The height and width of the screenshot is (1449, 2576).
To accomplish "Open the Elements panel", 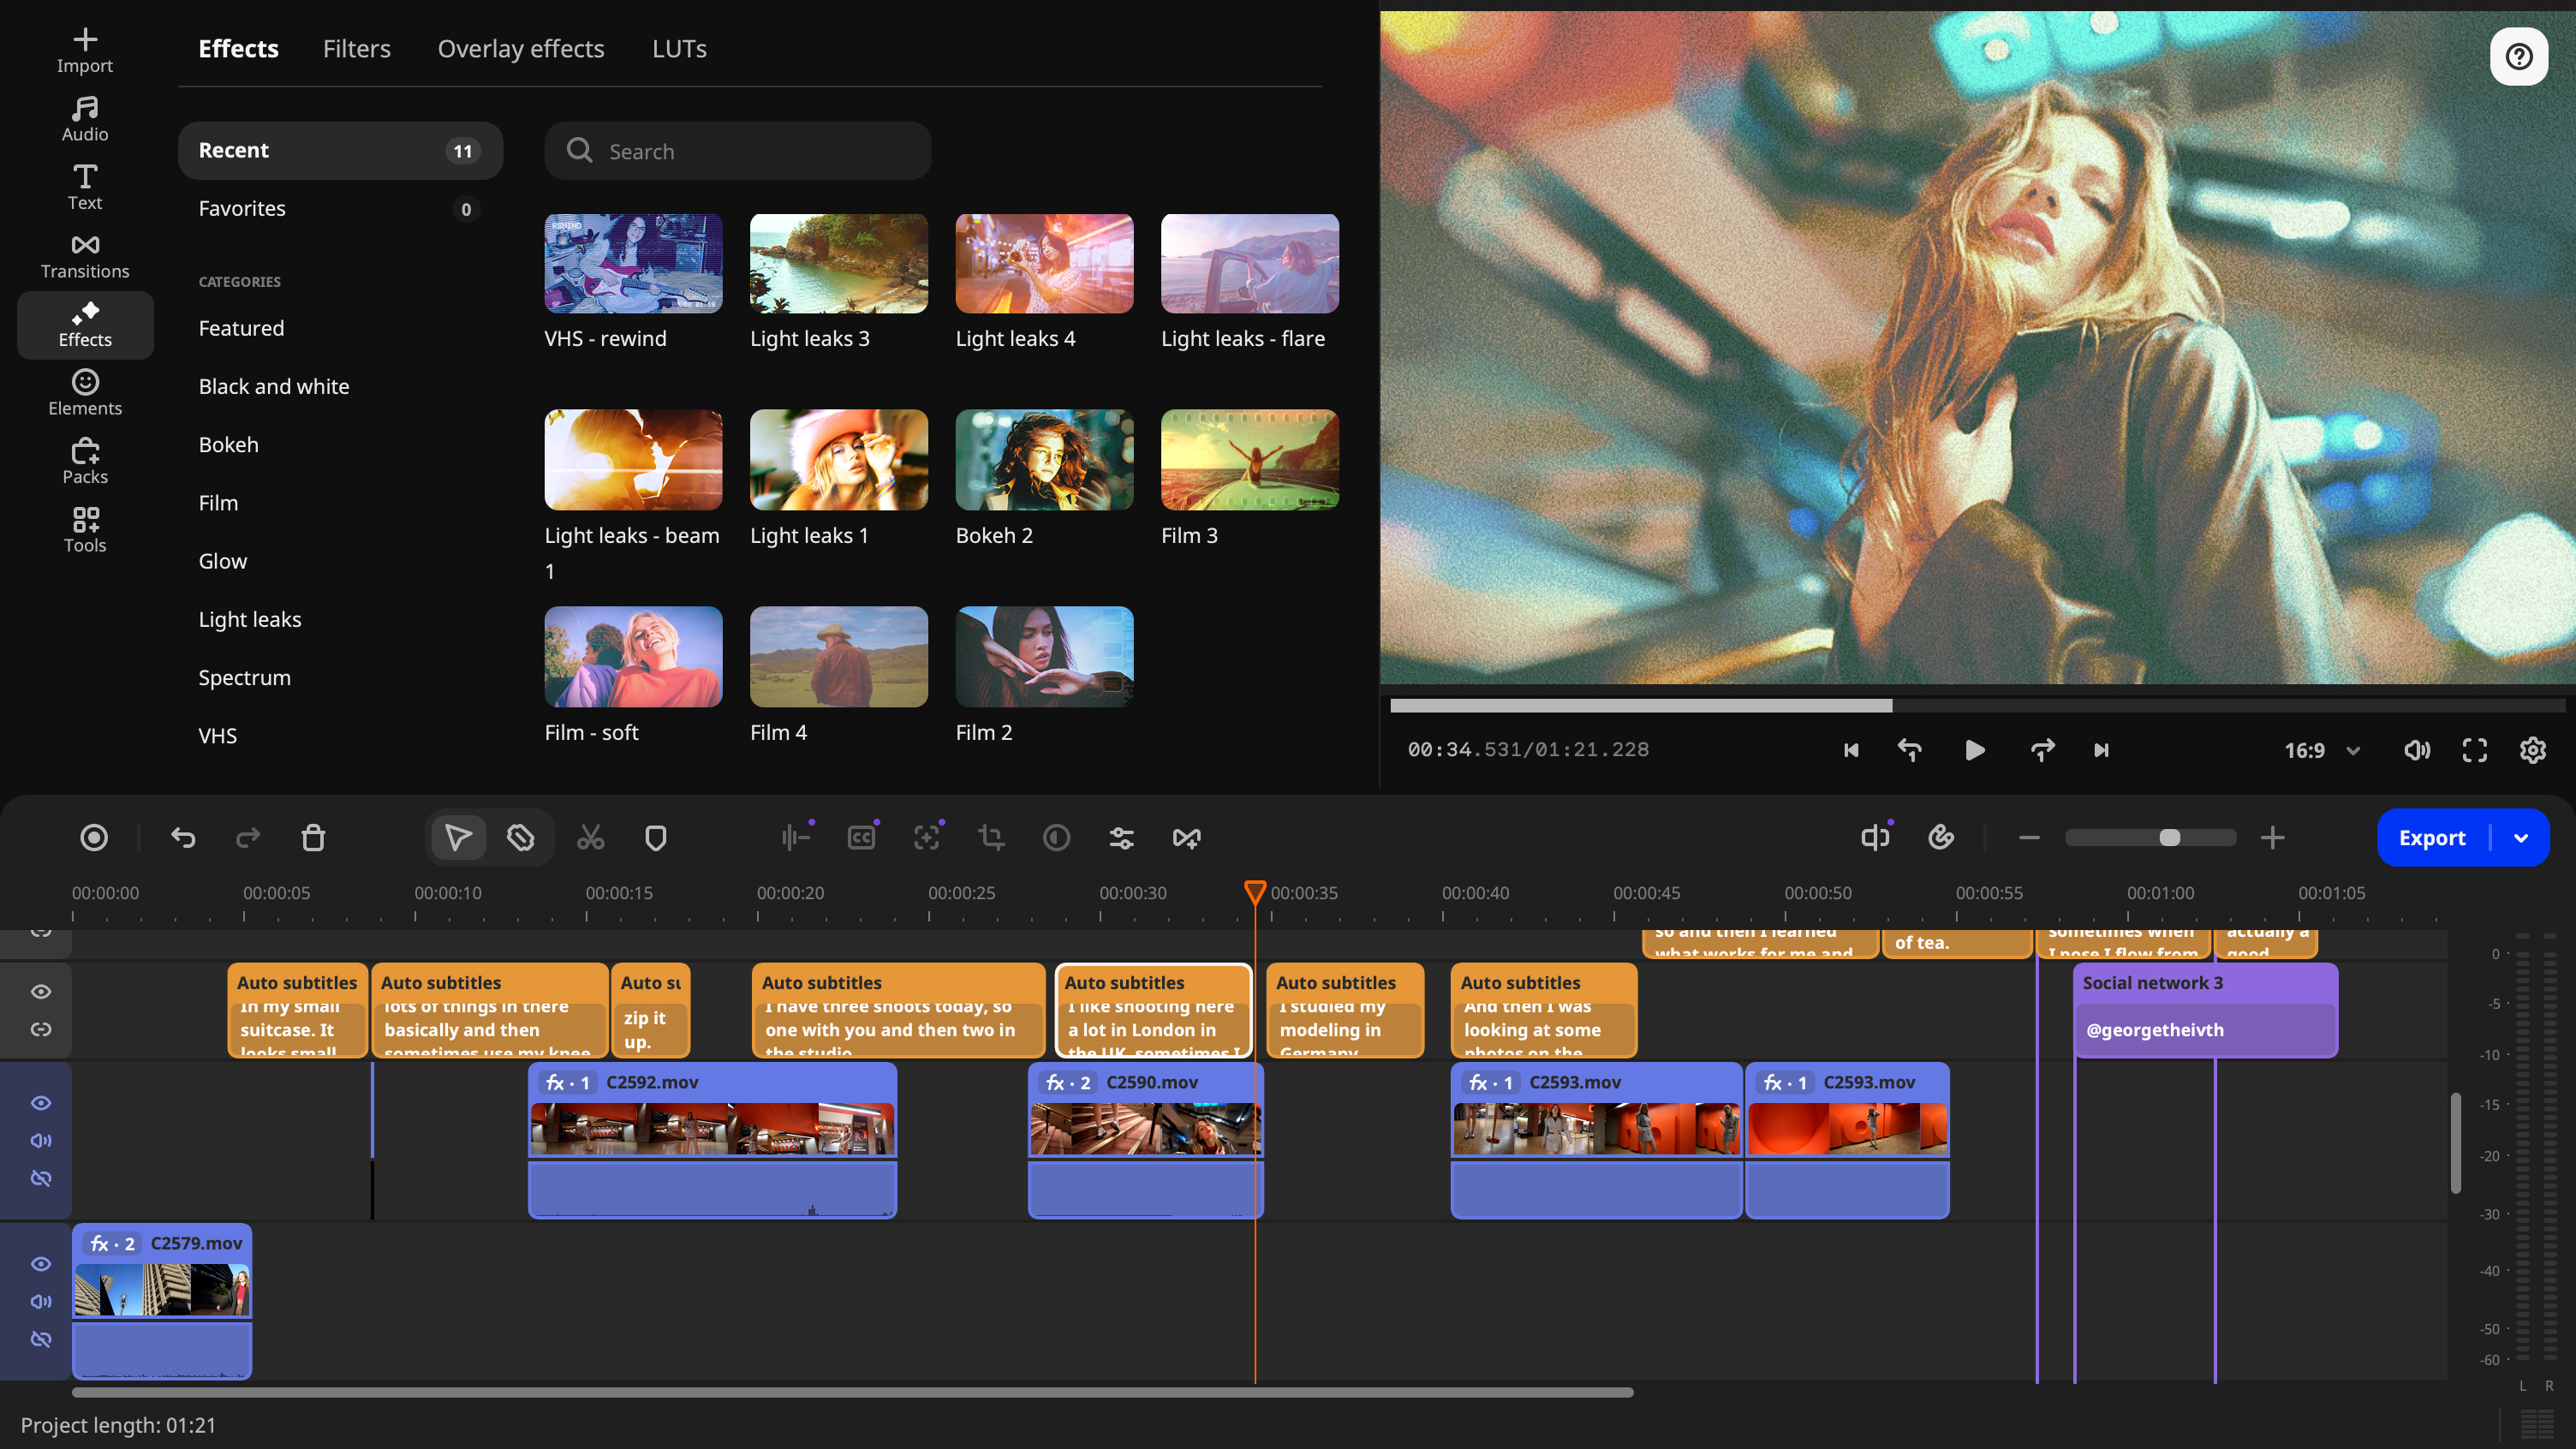I will click(x=85, y=393).
